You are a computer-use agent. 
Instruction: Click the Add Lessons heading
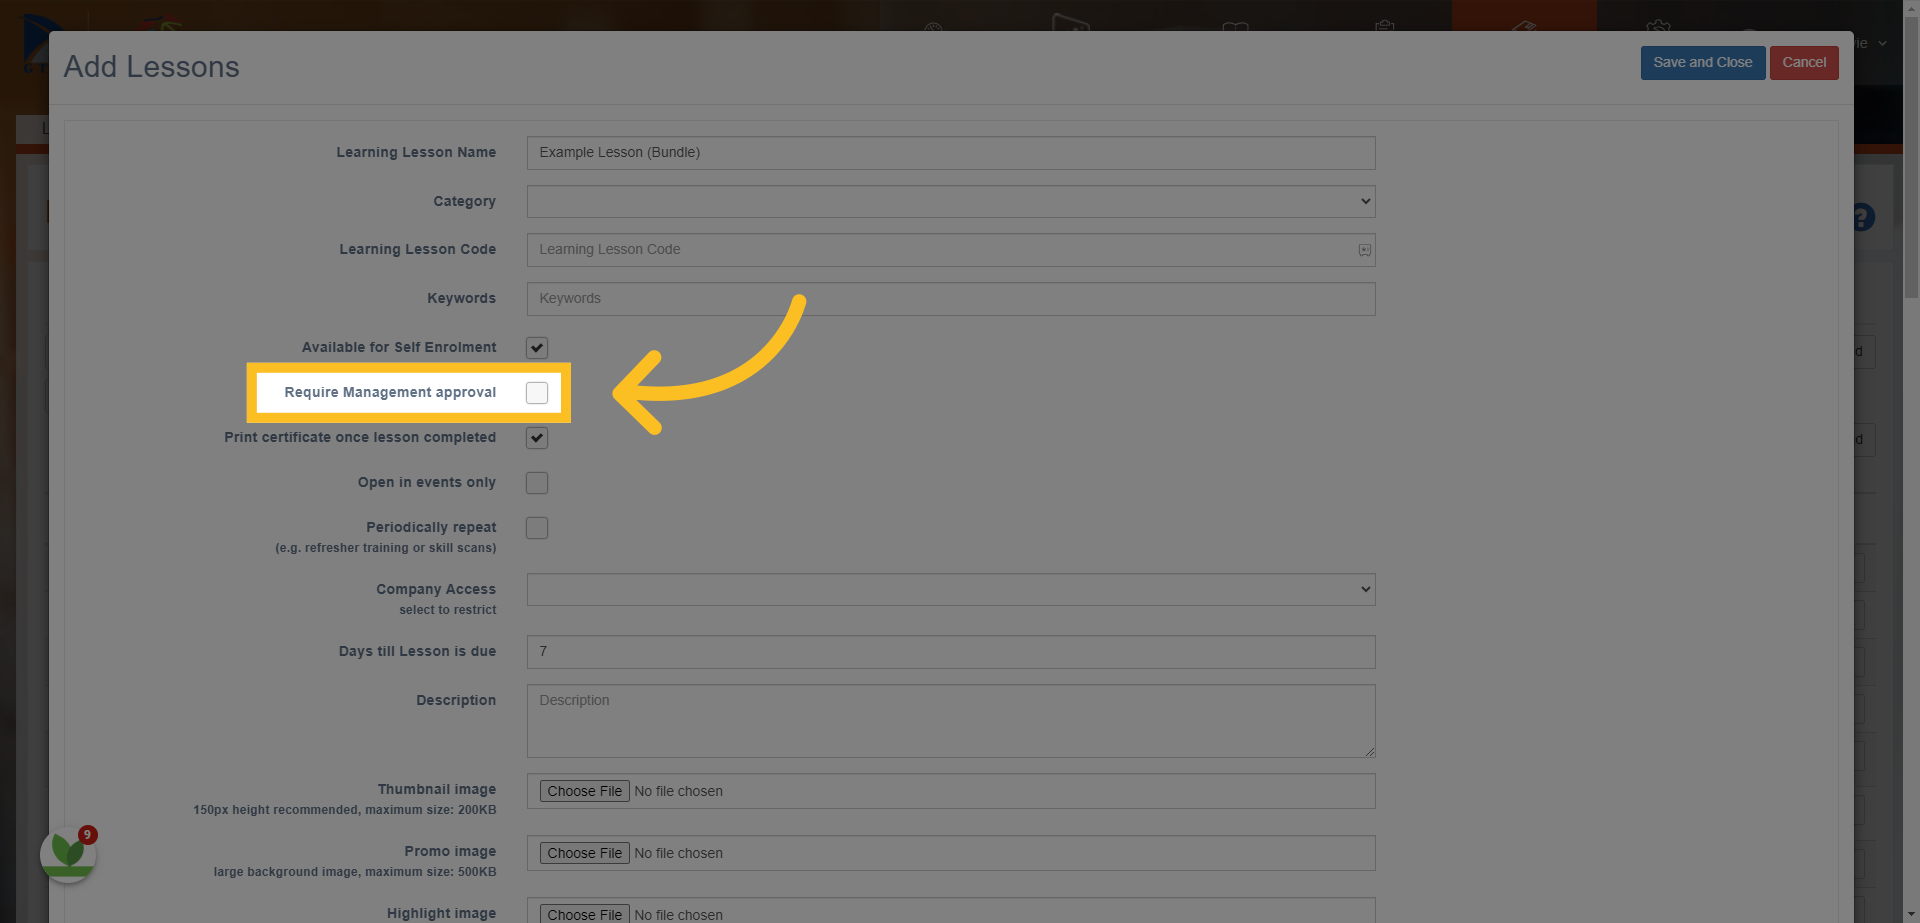click(152, 67)
